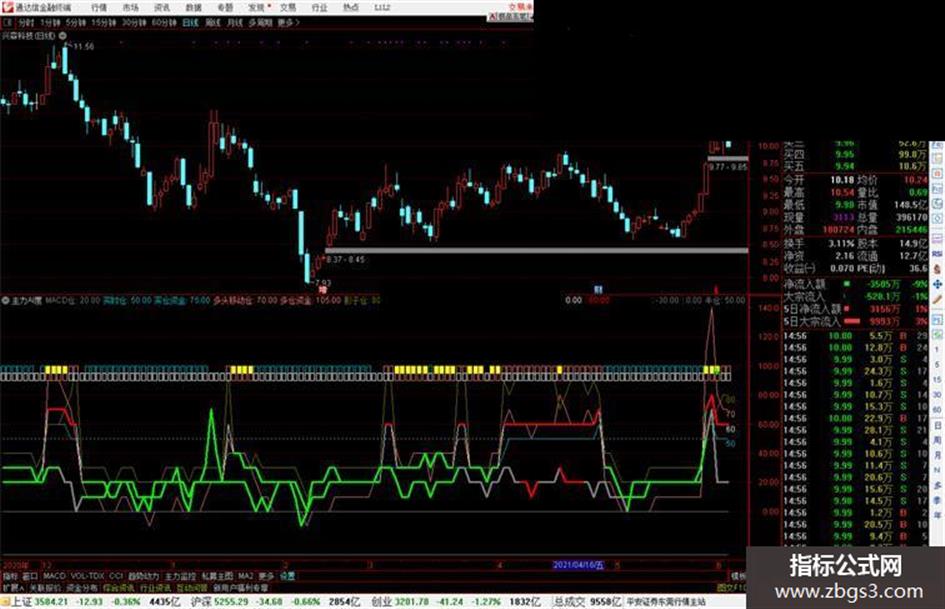Open the 行情 menu

pyautogui.click(x=99, y=7)
